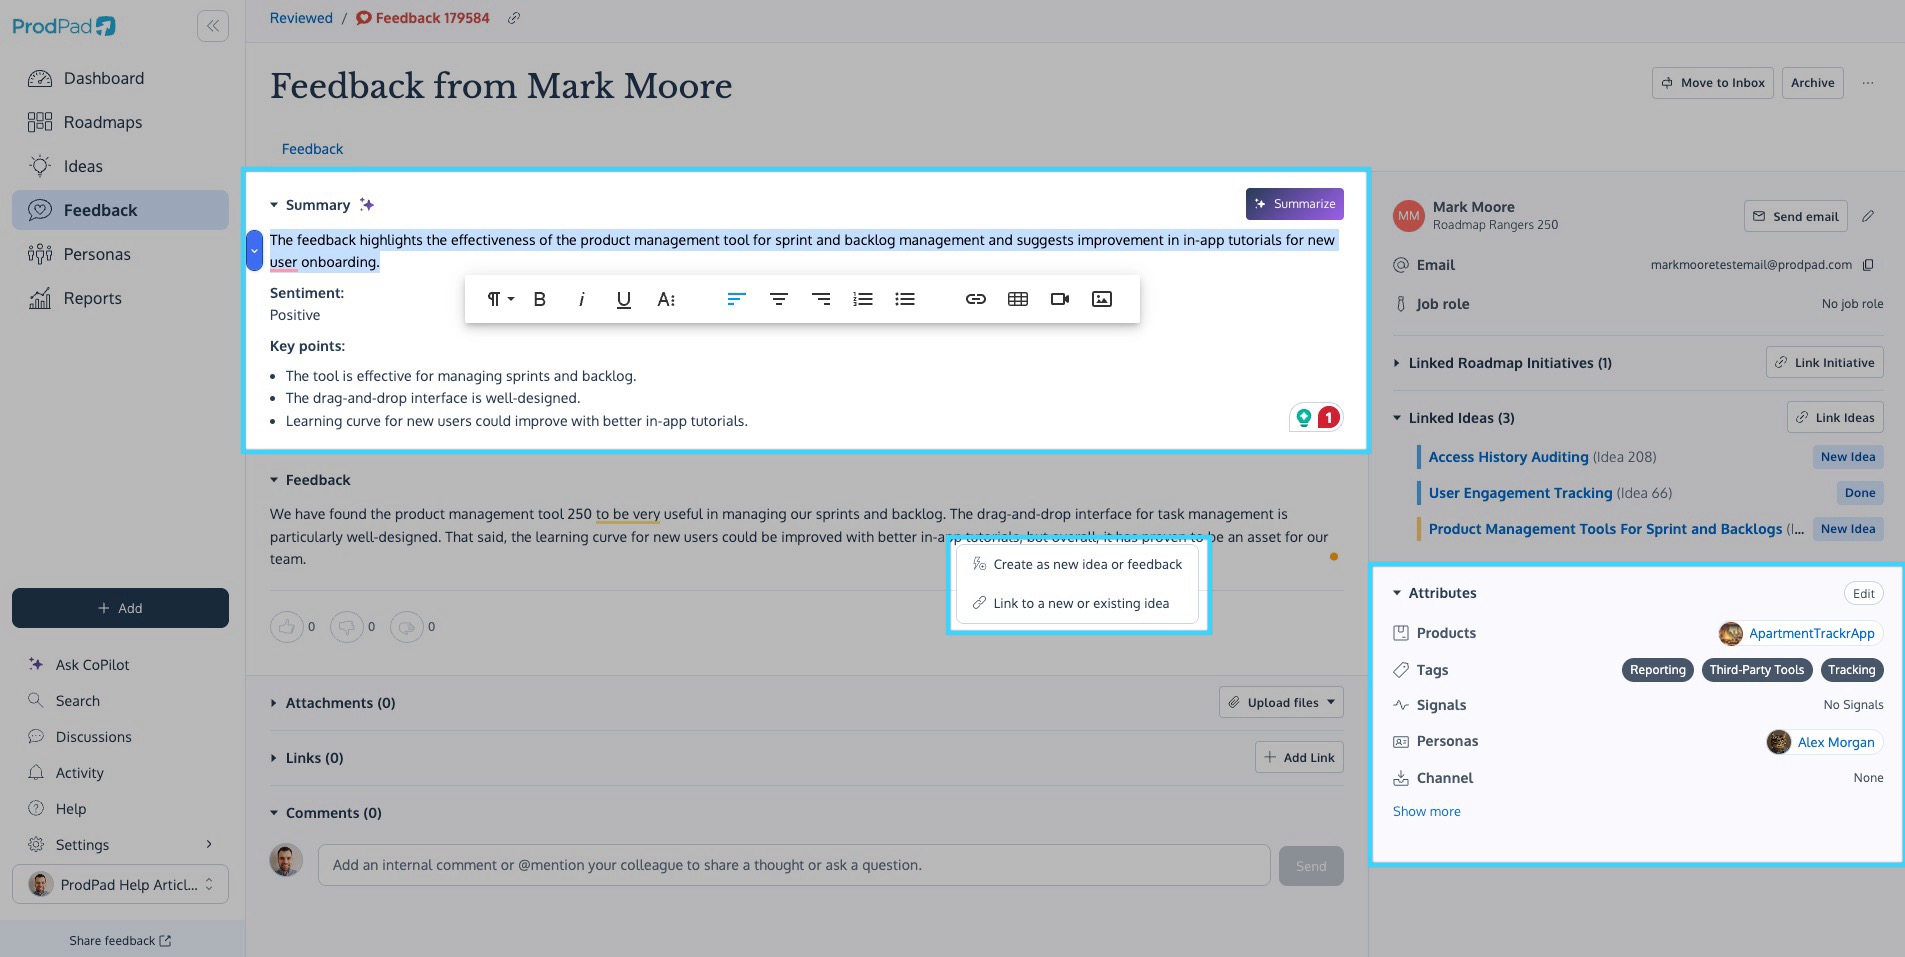The width and height of the screenshot is (1905, 957).
Task: Click the thumbs up reaction
Action: [x=287, y=627]
